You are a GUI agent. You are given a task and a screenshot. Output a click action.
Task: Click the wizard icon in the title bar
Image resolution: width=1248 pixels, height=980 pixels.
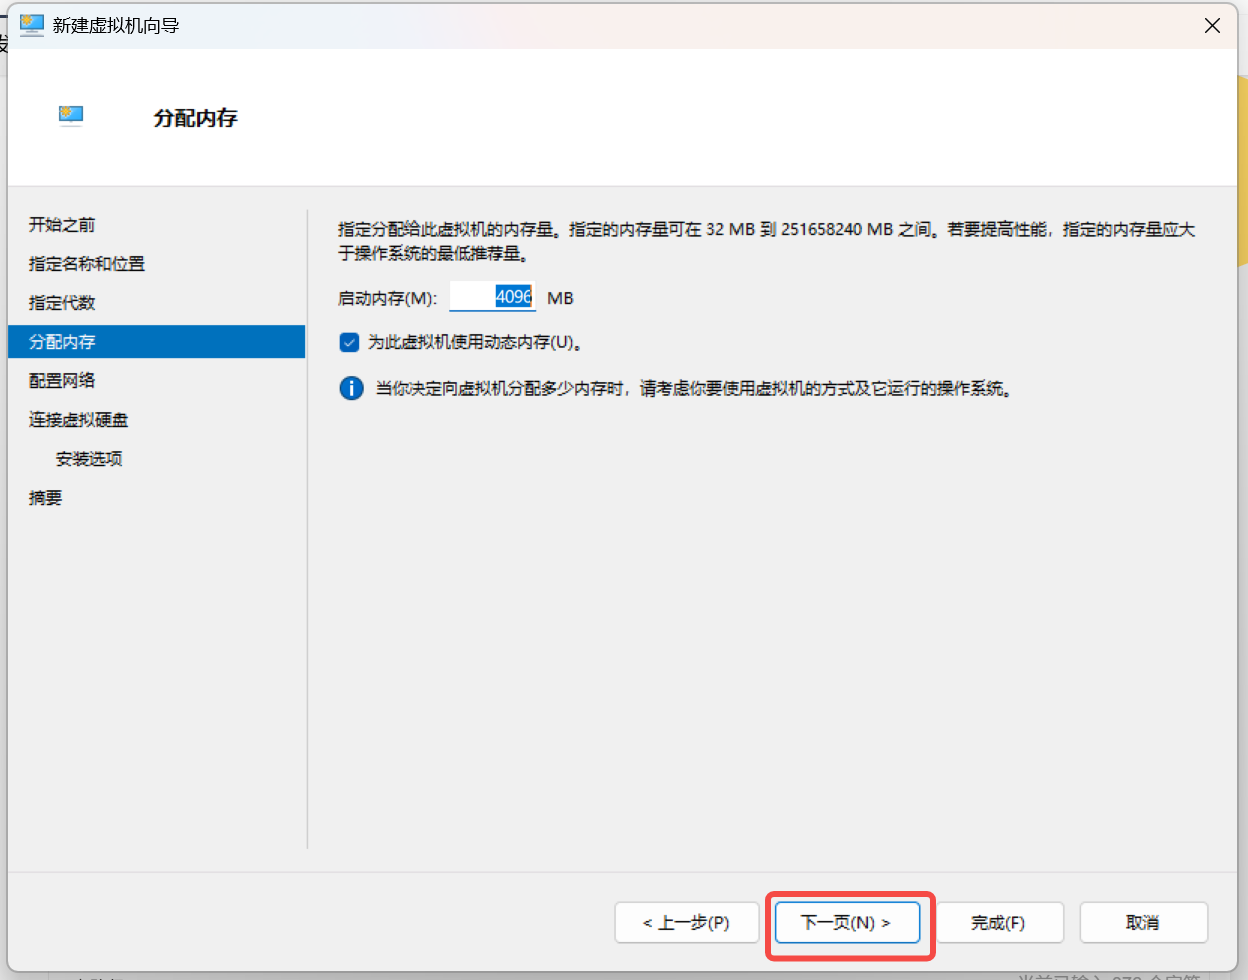point(32,25)
